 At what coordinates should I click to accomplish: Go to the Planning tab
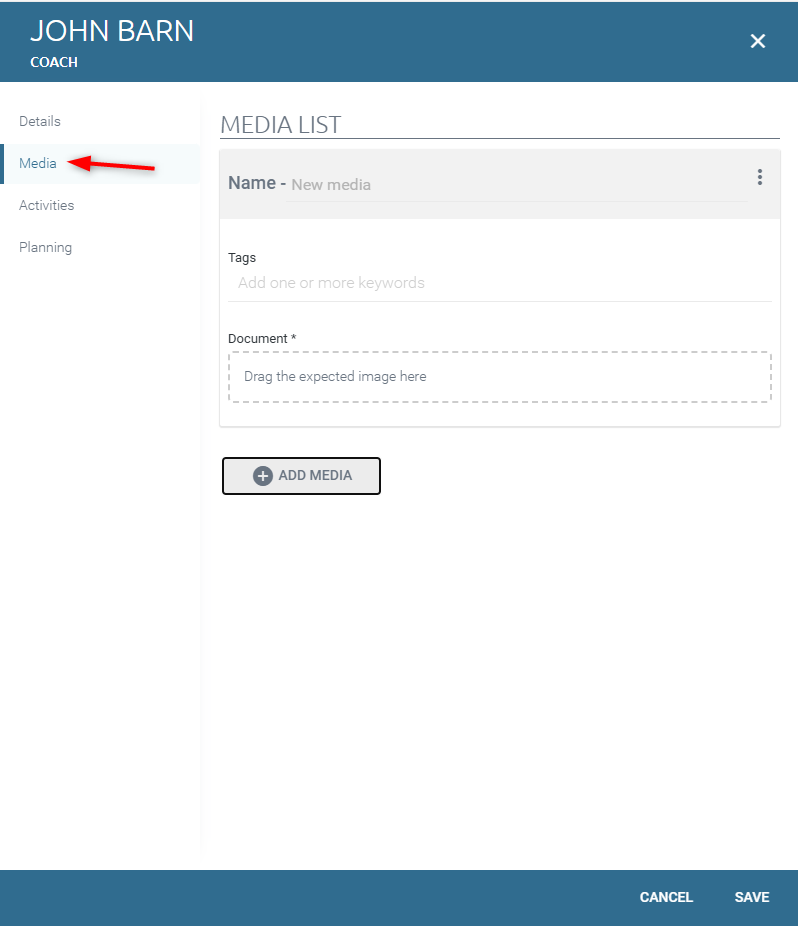click(45, 247)
